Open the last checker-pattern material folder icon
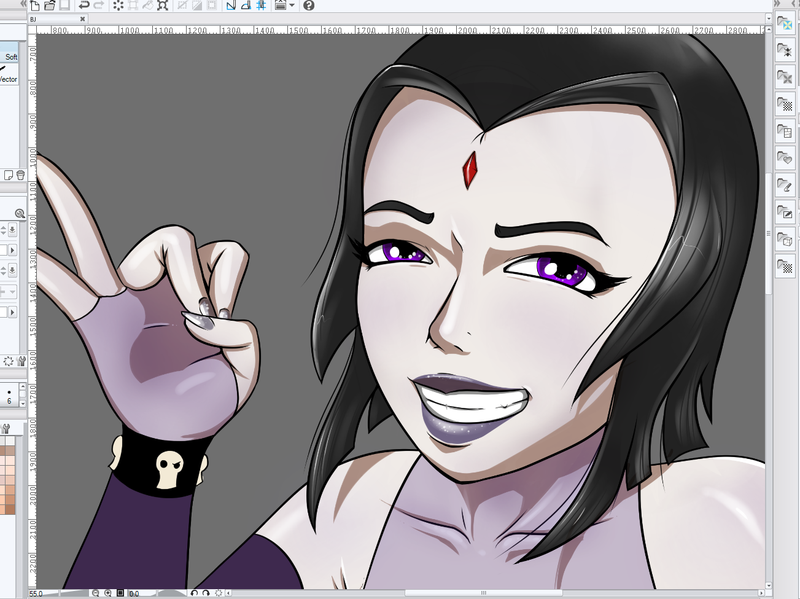The width and height of the screenshot is (800, 599). (x=785, y=266)
